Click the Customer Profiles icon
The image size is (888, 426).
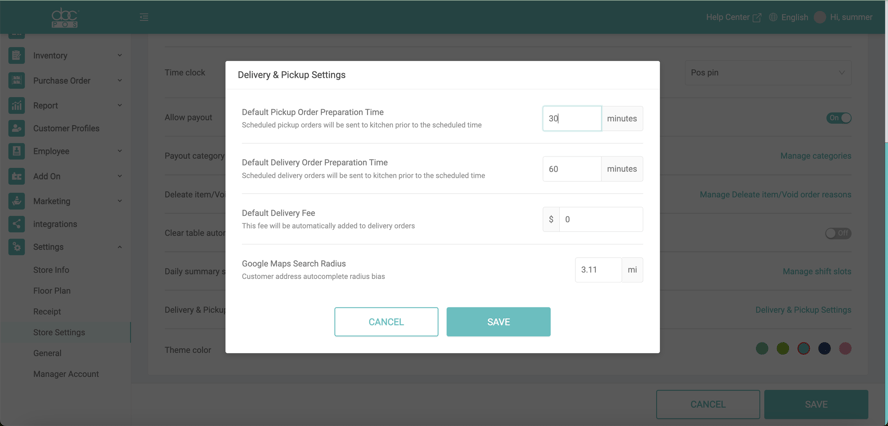(16, 128)
